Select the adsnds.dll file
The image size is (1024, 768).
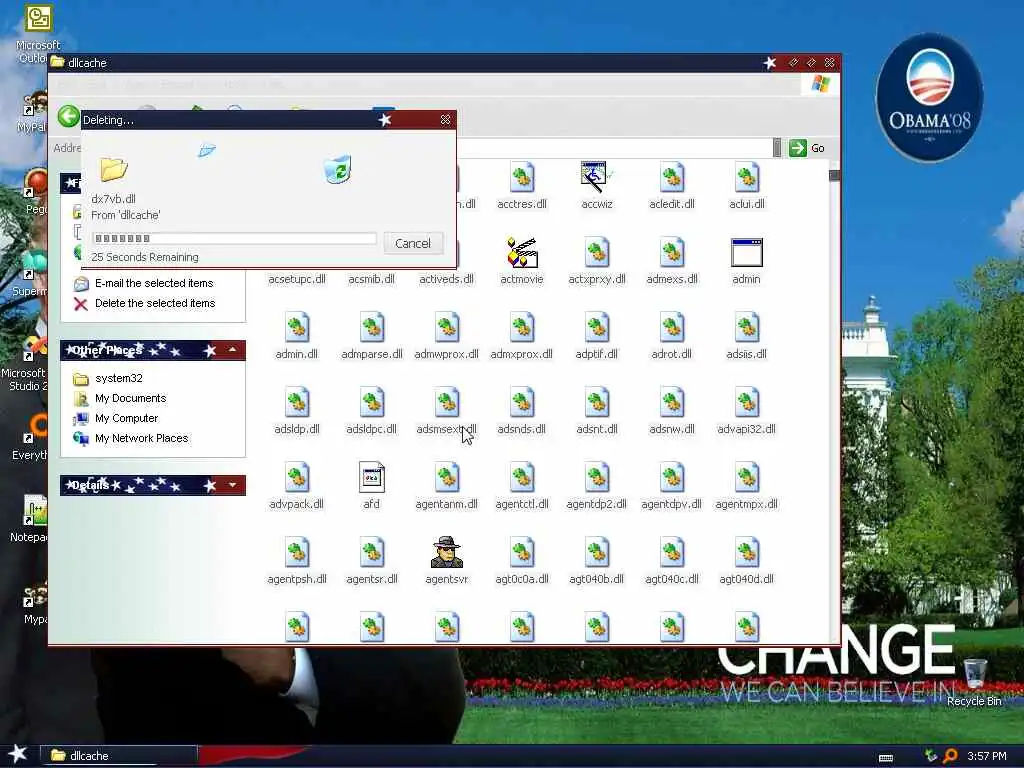coord(522,411)
